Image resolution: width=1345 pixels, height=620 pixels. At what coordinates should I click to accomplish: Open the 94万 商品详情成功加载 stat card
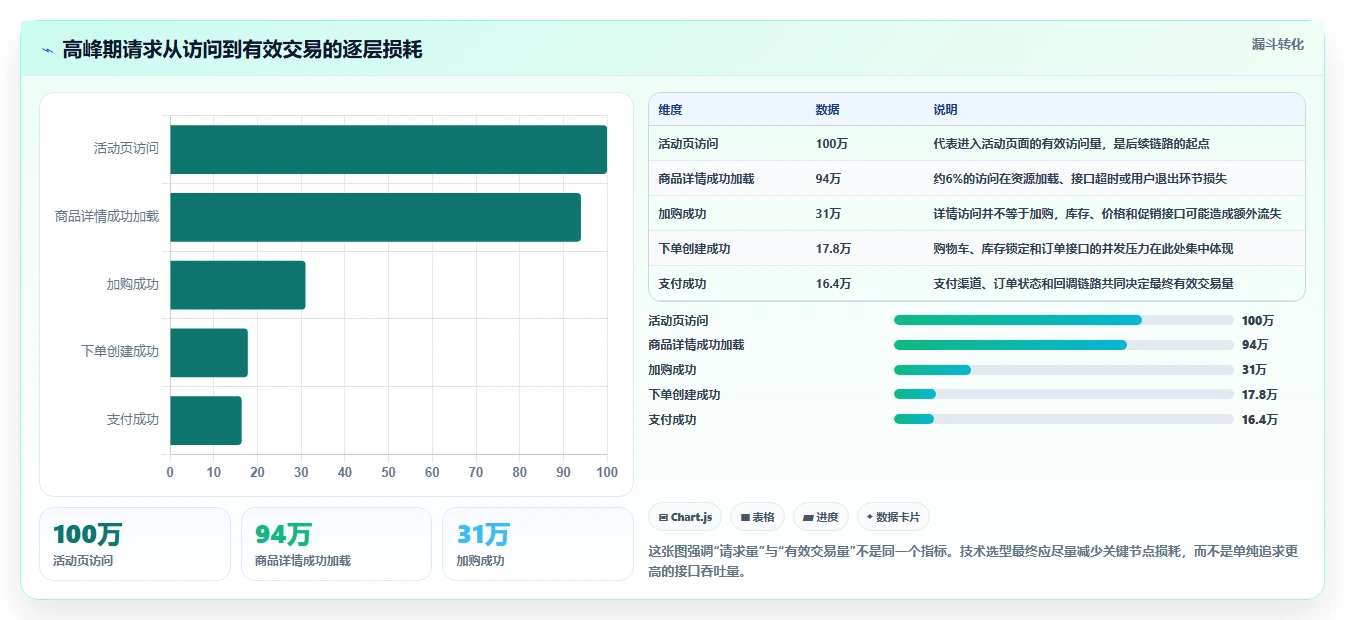(336, 544)
